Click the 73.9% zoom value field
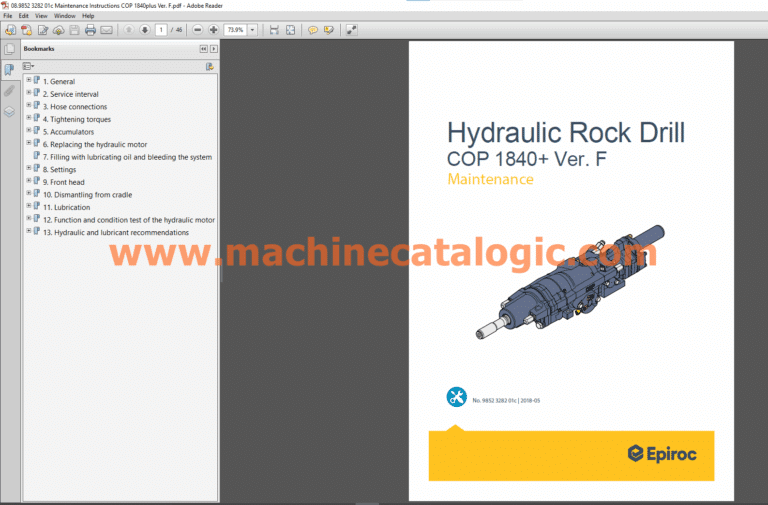The image size is (768, 505). click(x=236, y=30)
